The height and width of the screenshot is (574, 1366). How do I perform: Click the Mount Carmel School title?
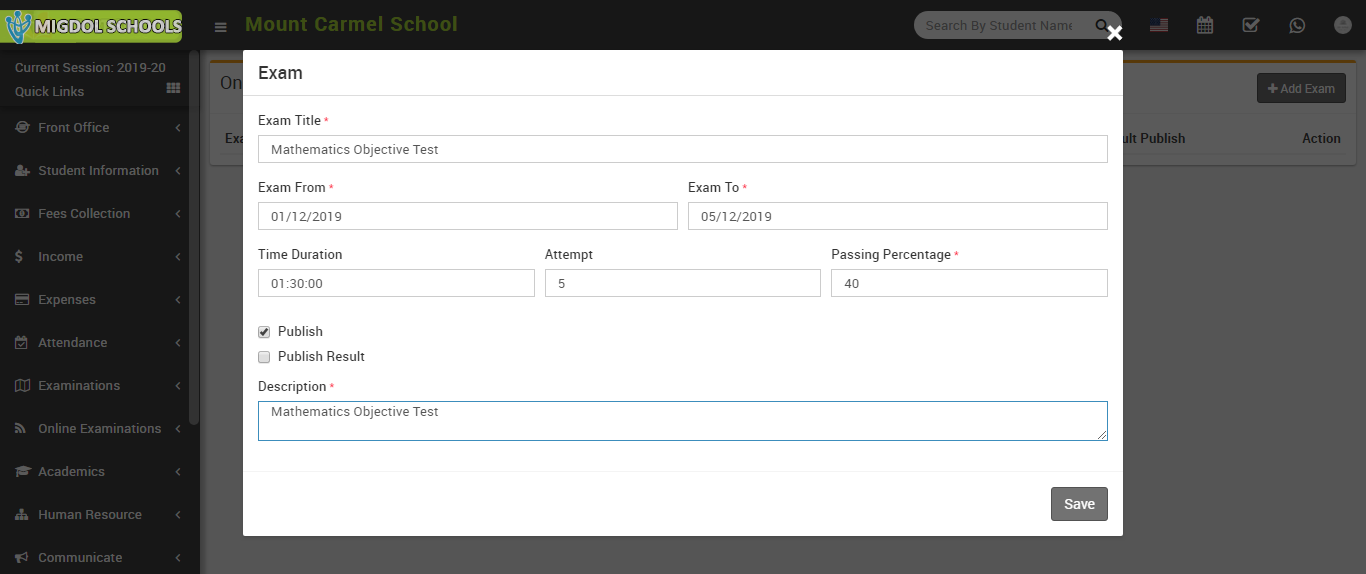click(351, 24)
